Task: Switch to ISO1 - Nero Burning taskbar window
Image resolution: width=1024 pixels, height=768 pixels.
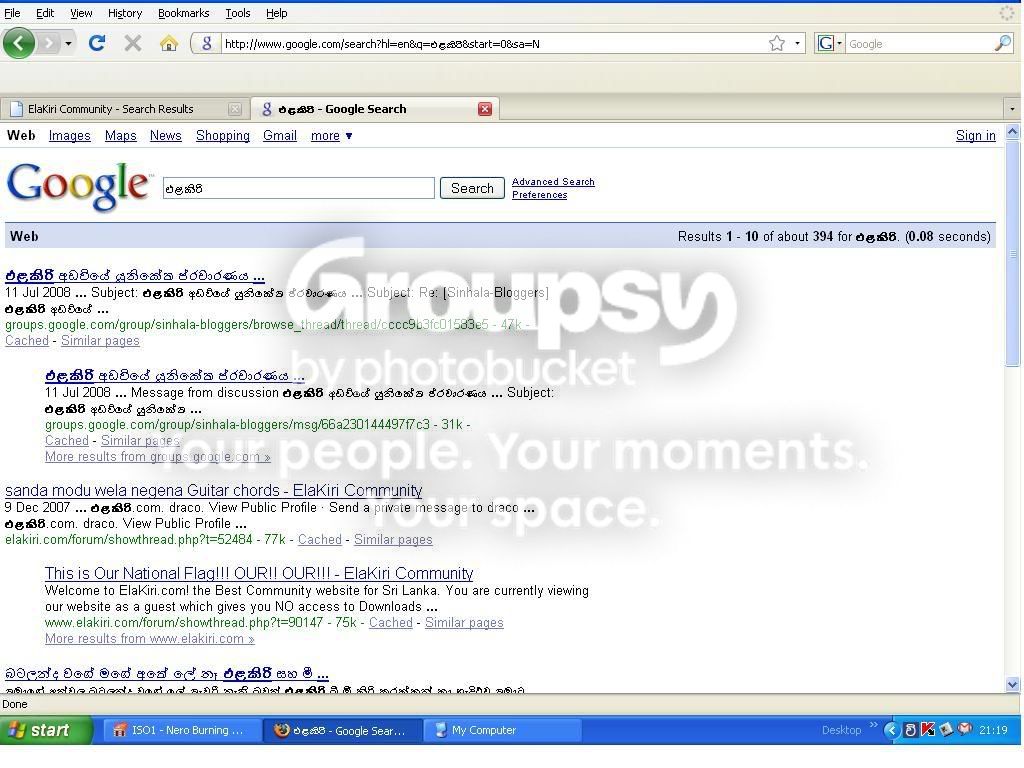Action: 182,730
